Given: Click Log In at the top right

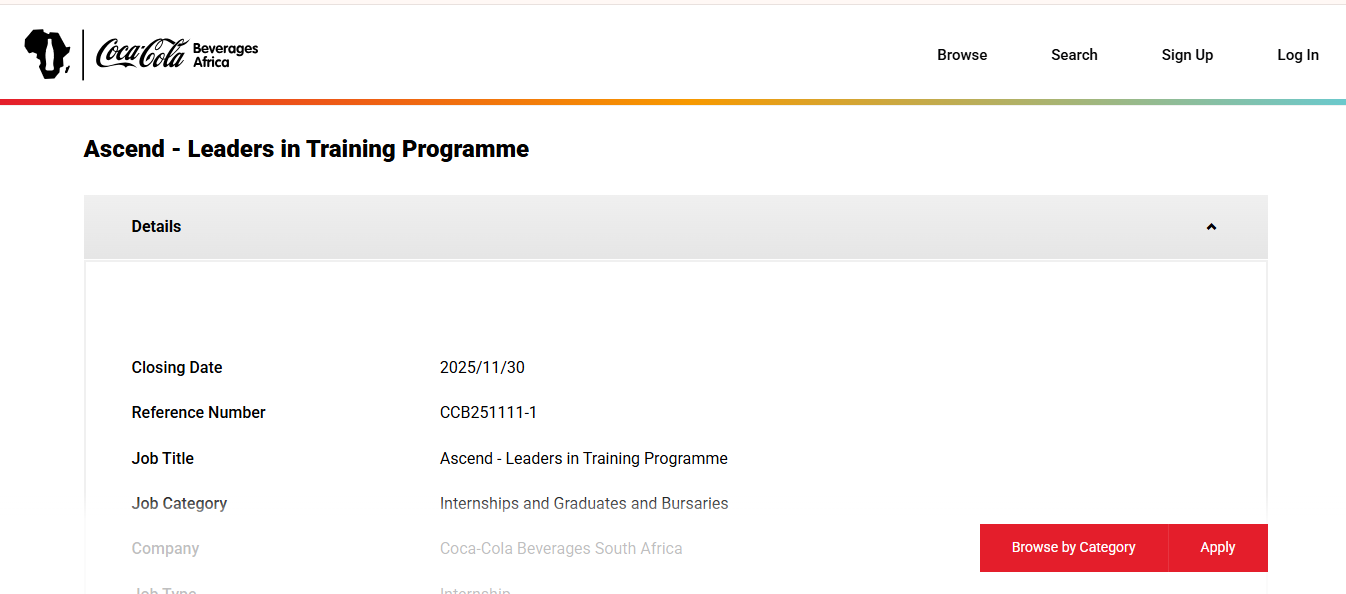Looking at the screenshot, I should point(1297,55).
